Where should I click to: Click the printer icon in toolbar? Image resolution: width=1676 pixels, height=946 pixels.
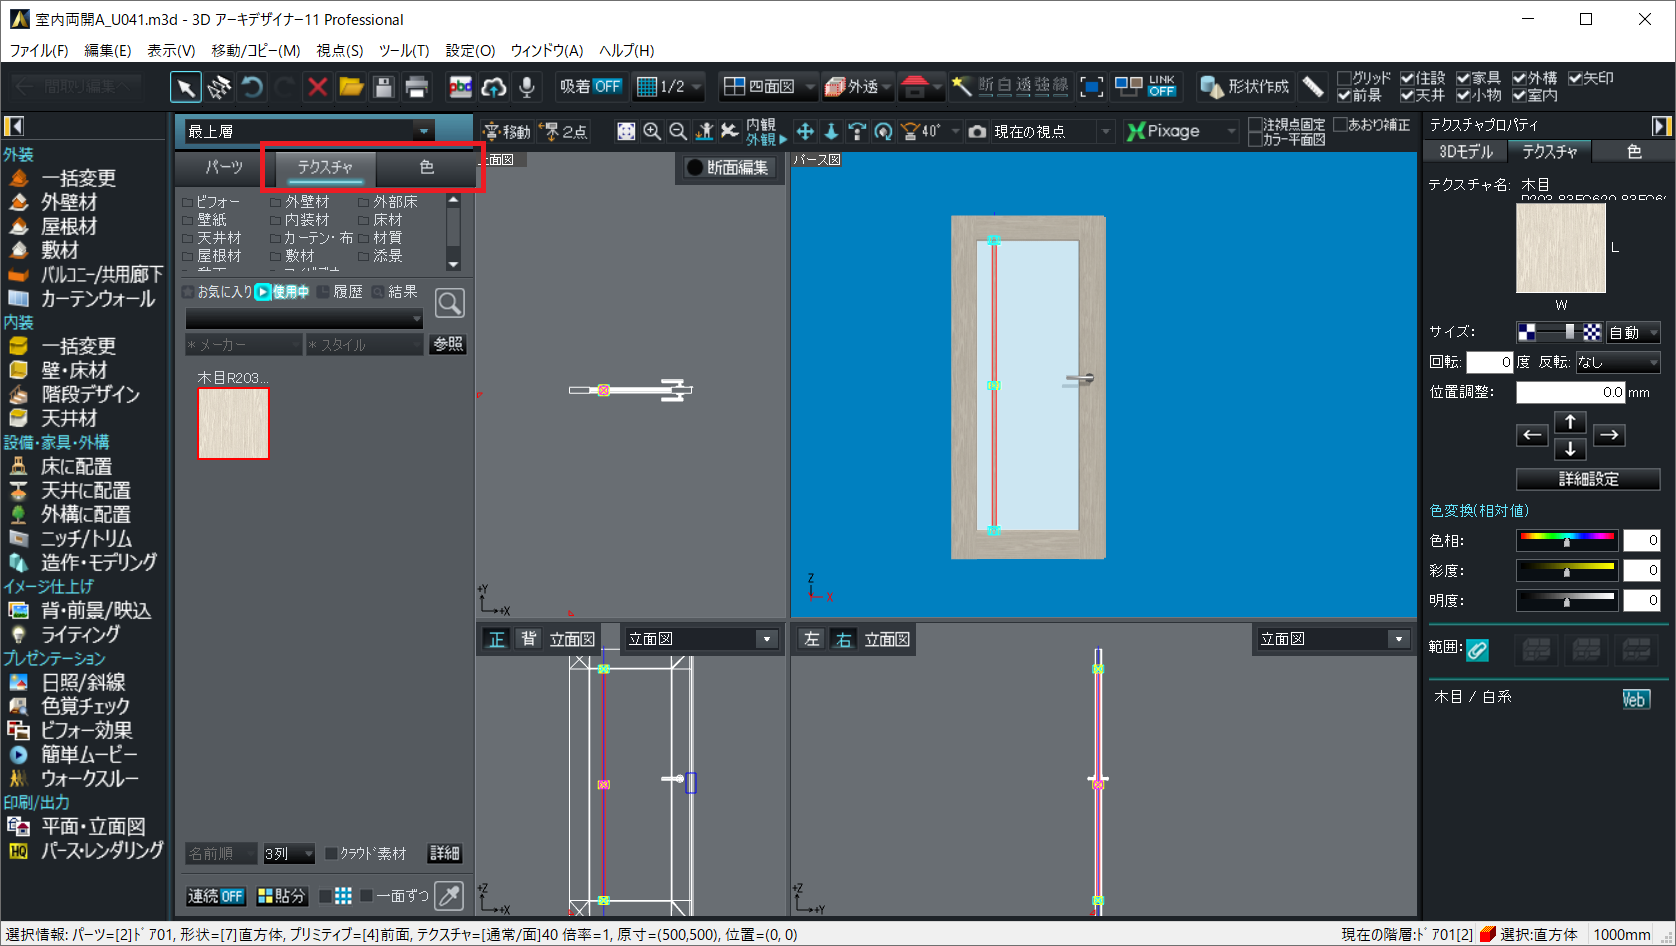(417, 88)
